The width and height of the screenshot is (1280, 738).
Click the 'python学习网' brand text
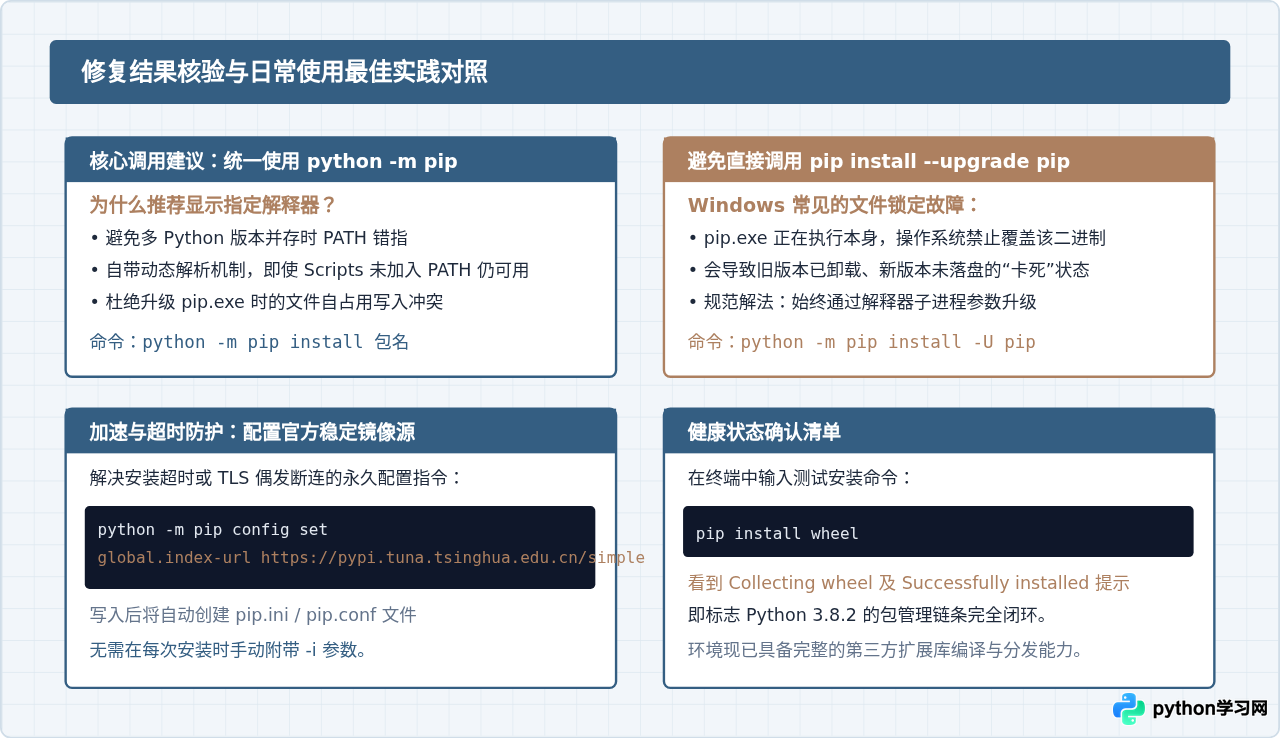[x=1210, y=709]
